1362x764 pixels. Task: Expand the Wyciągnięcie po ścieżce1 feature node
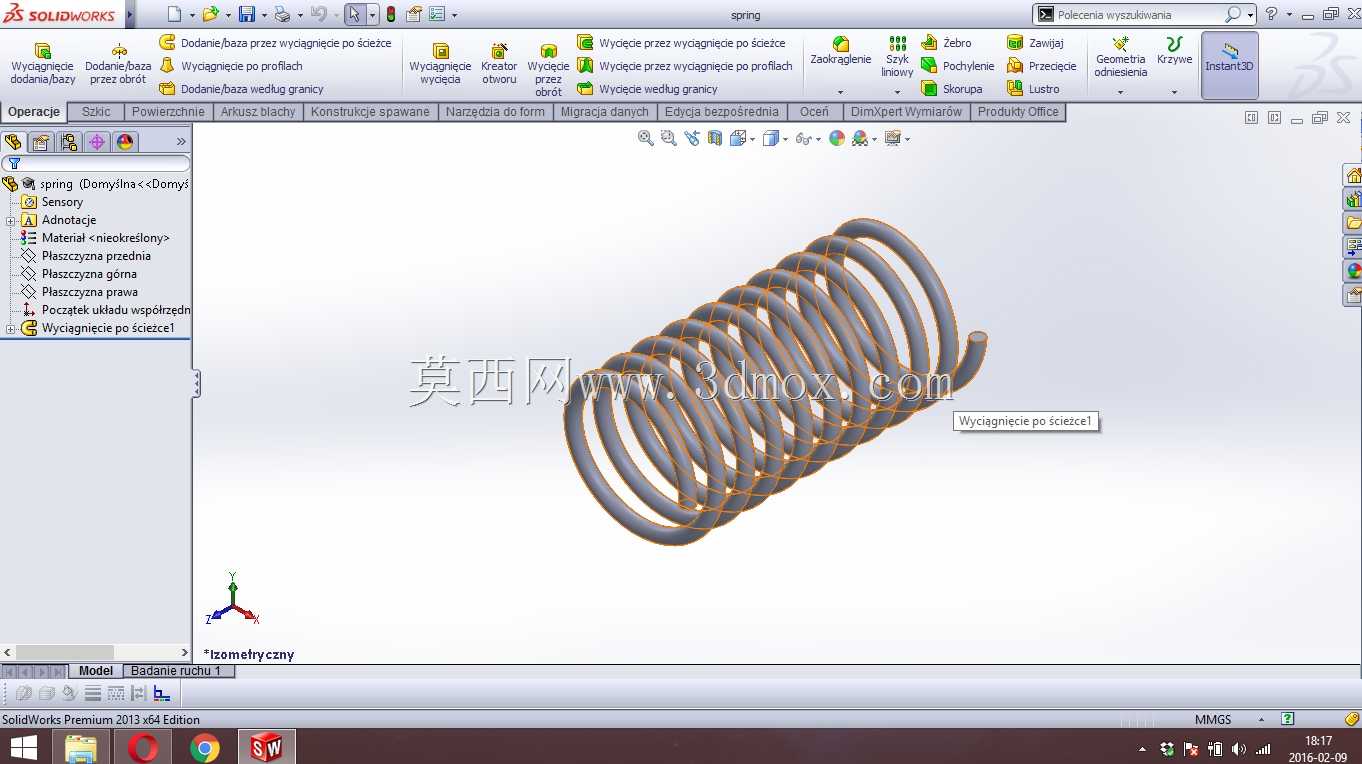pos(10,328)
